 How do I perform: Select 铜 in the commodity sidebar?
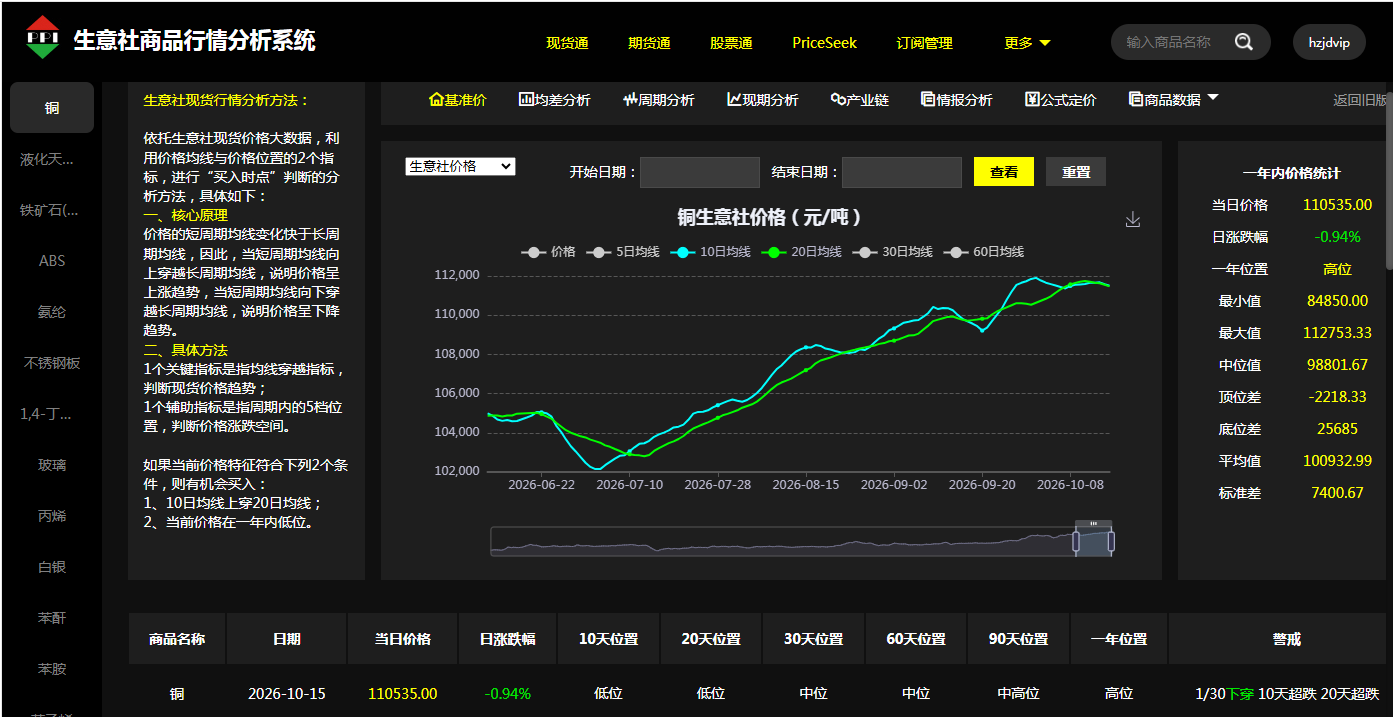pyautogui.click(x=52, y=108)
